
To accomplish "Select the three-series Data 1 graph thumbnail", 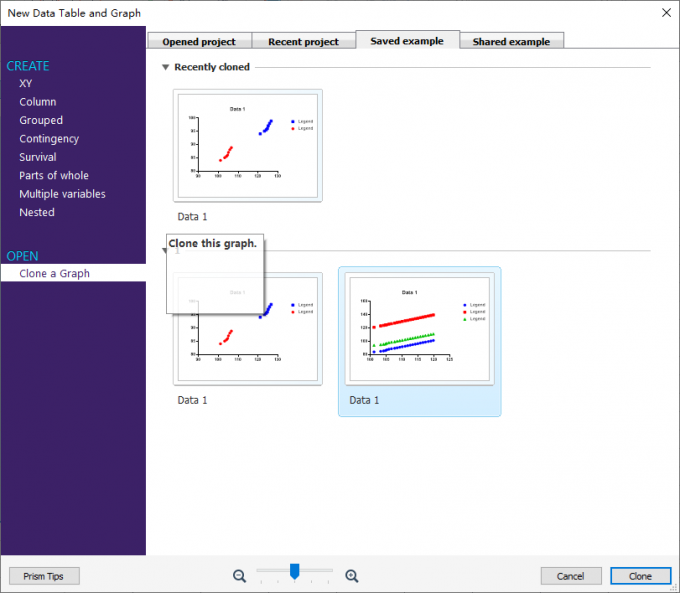I will 419,329.
